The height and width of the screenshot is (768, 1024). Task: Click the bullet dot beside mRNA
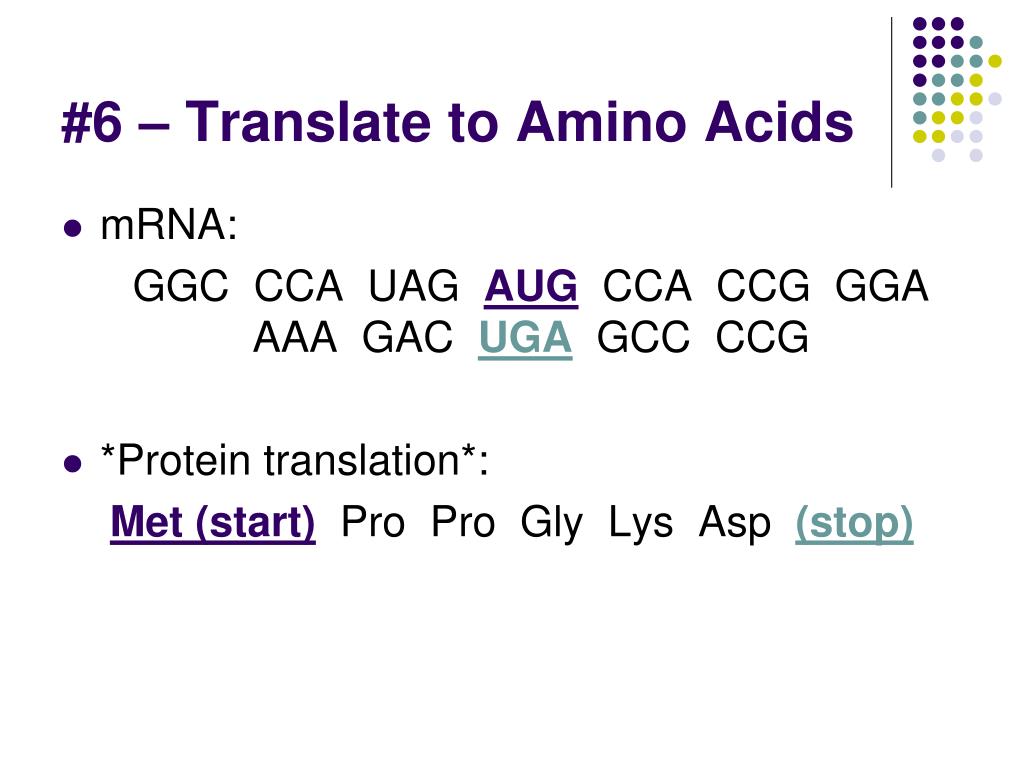click(72, 229)
